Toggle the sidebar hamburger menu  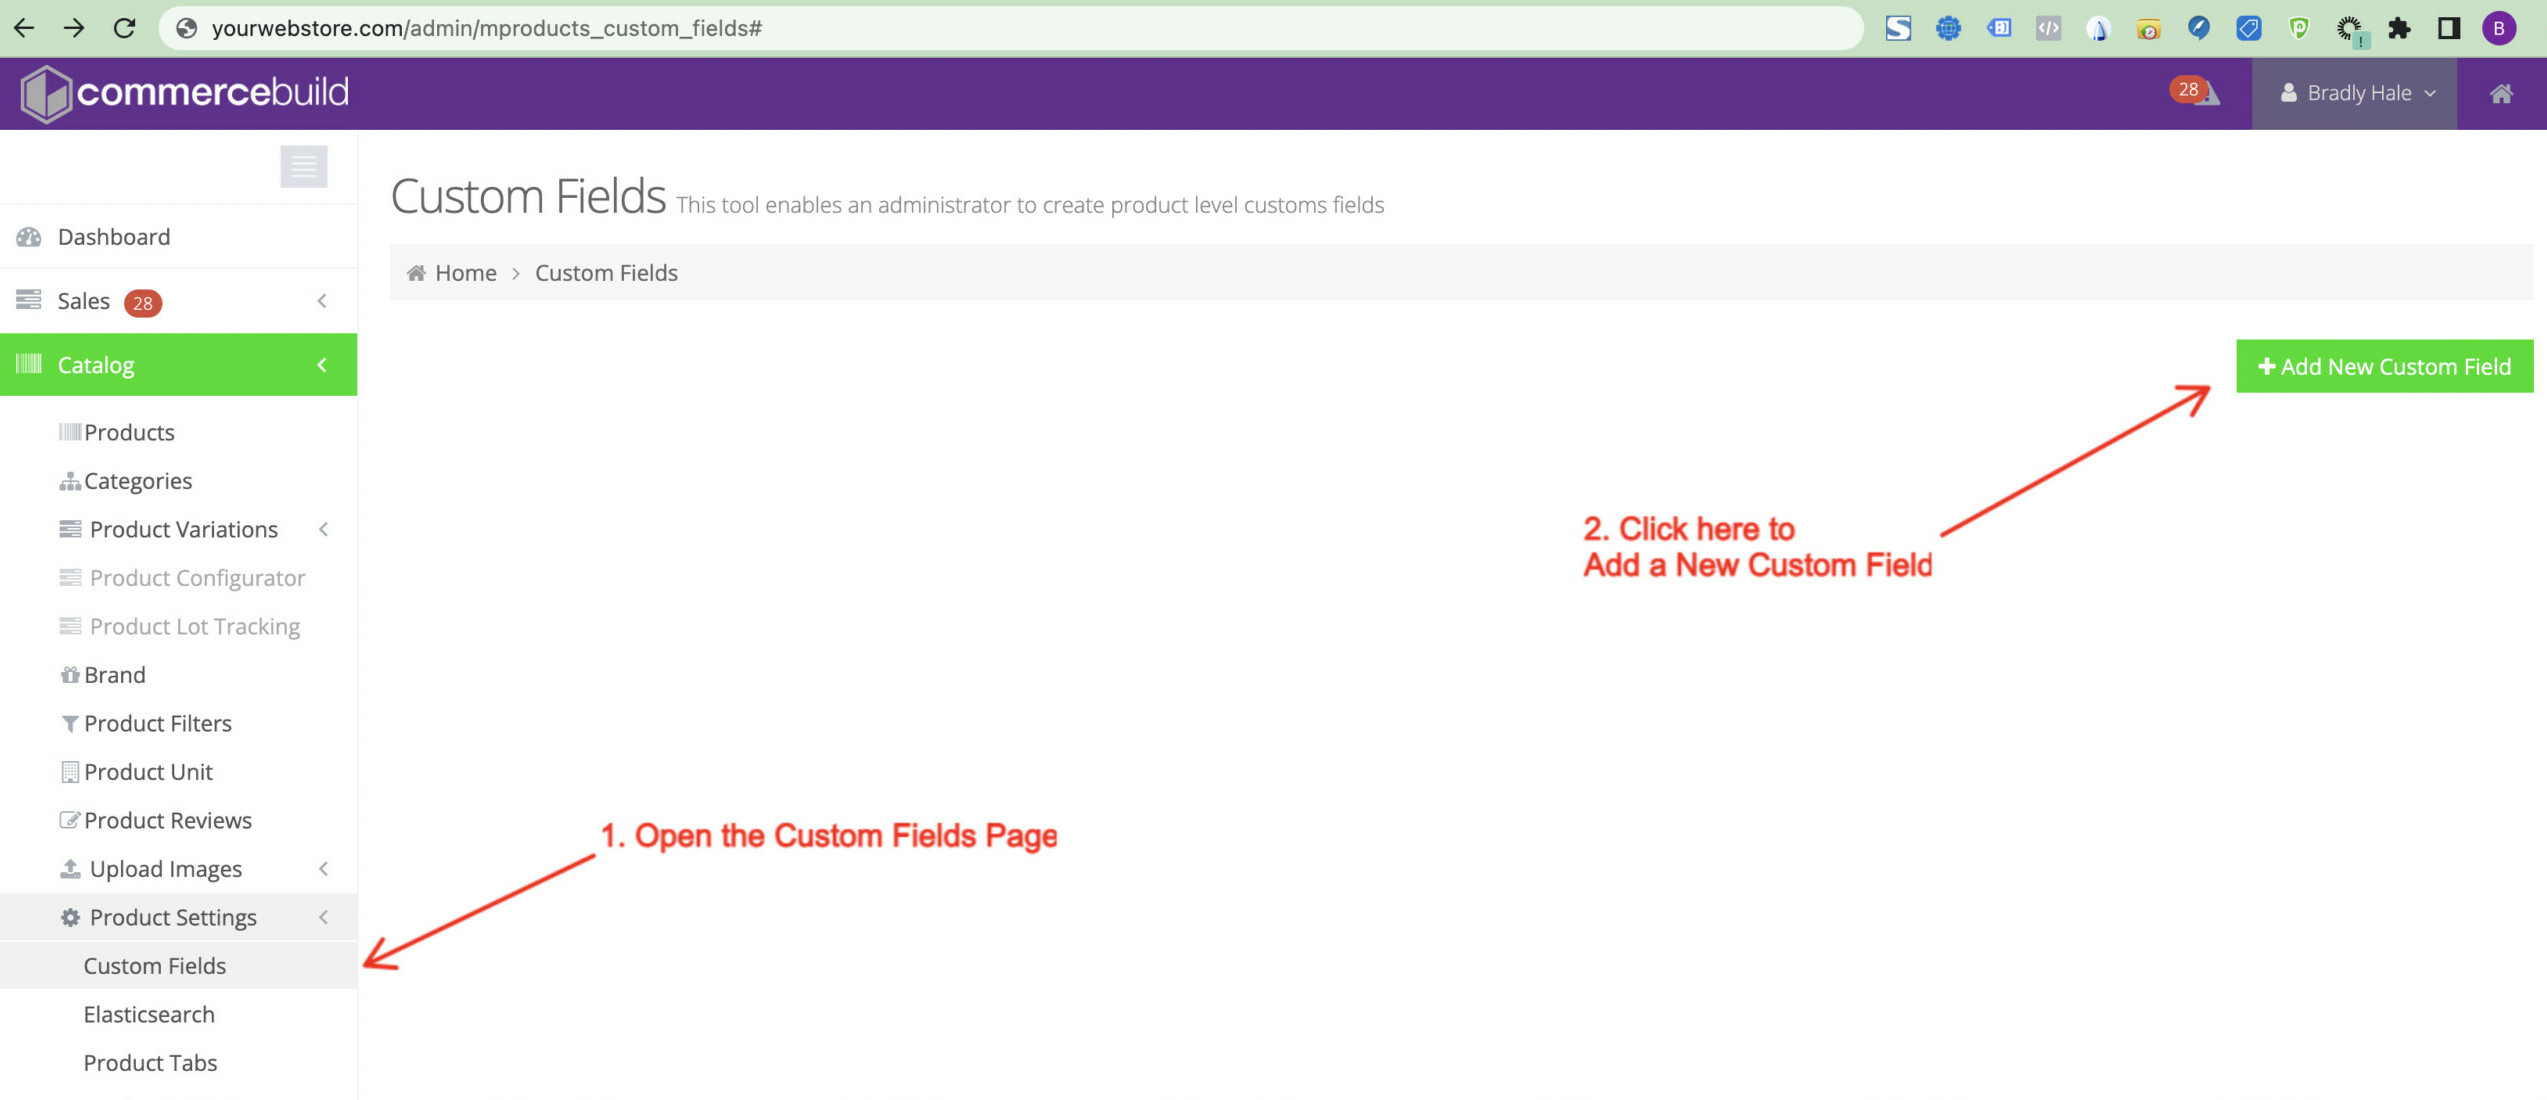click(x=303, y=166)
